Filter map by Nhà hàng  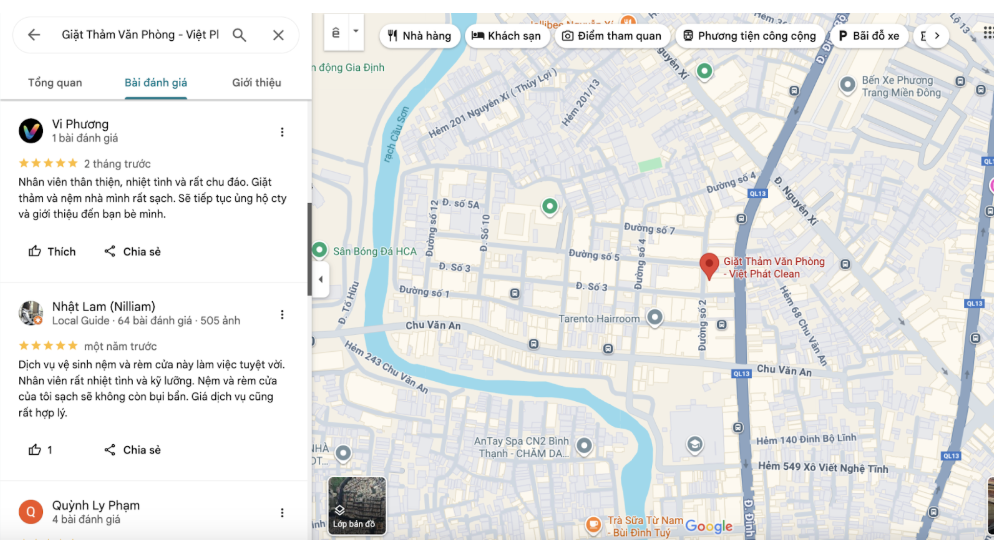tap(419, 36)
